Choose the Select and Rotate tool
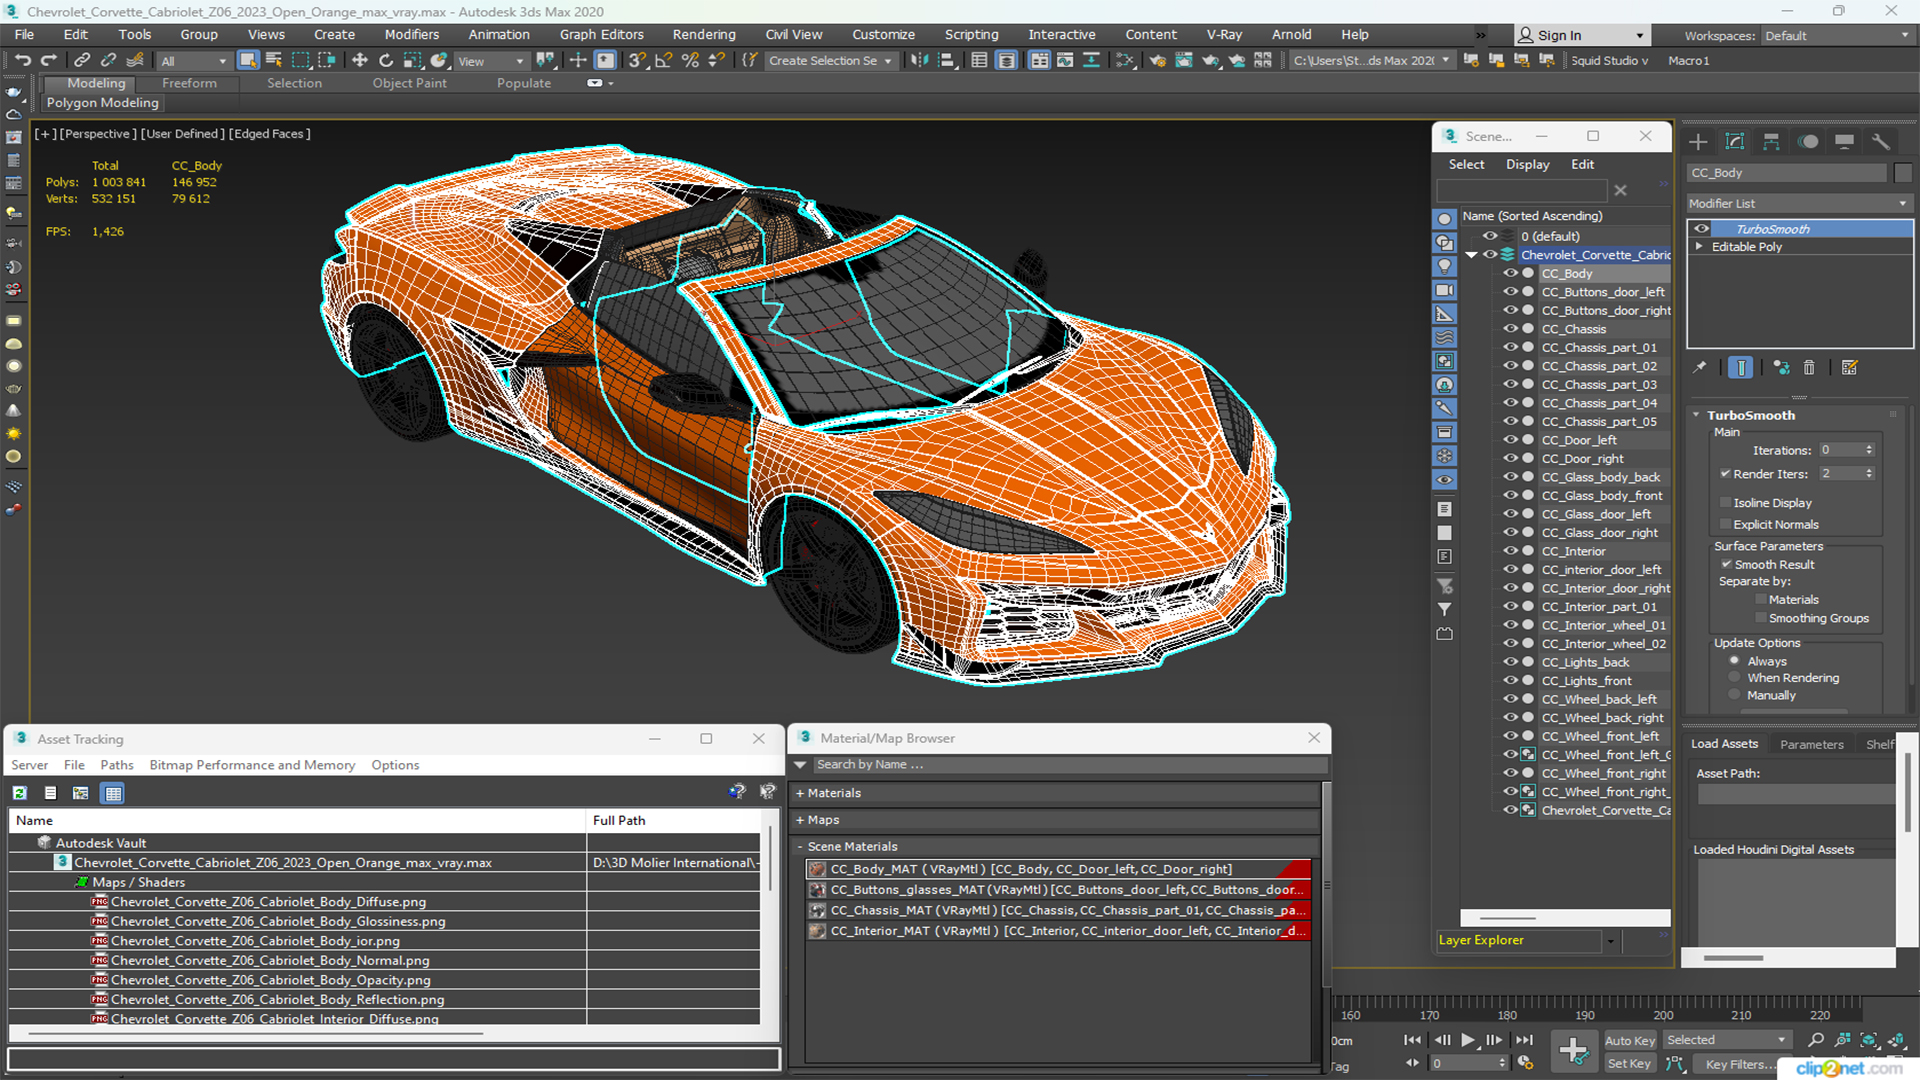Screen dimensions: 1920x1080 point(386,61)
